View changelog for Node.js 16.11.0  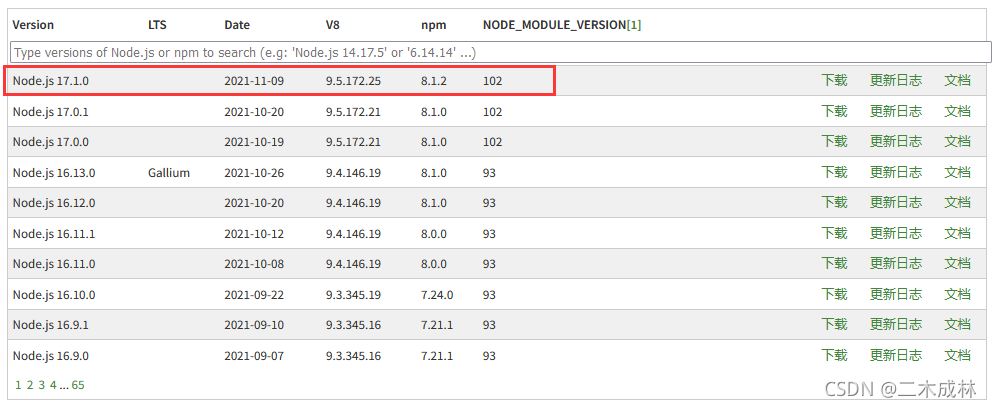click(x=895, y=264)
